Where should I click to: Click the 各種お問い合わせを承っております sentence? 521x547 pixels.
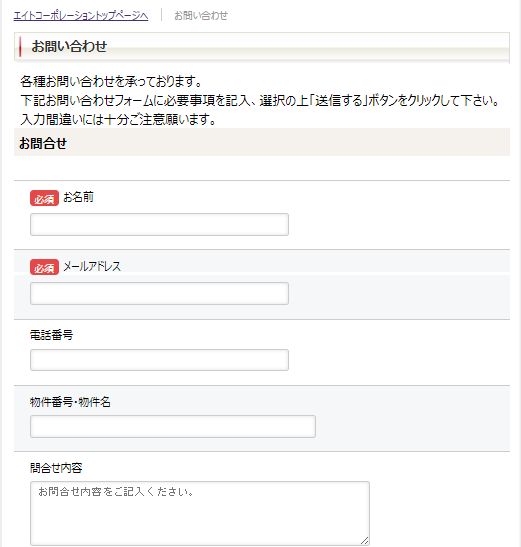111,81
